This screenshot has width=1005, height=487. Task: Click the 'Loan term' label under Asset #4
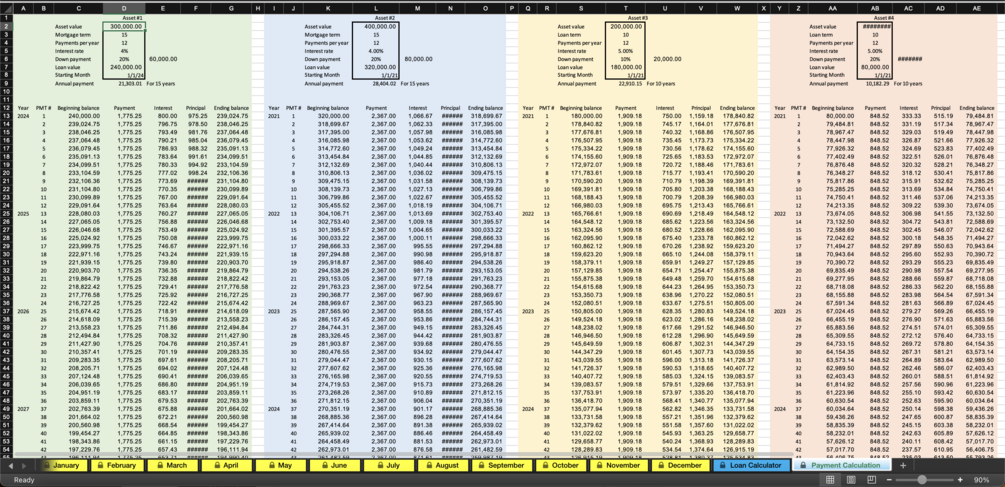click(820, 35)
